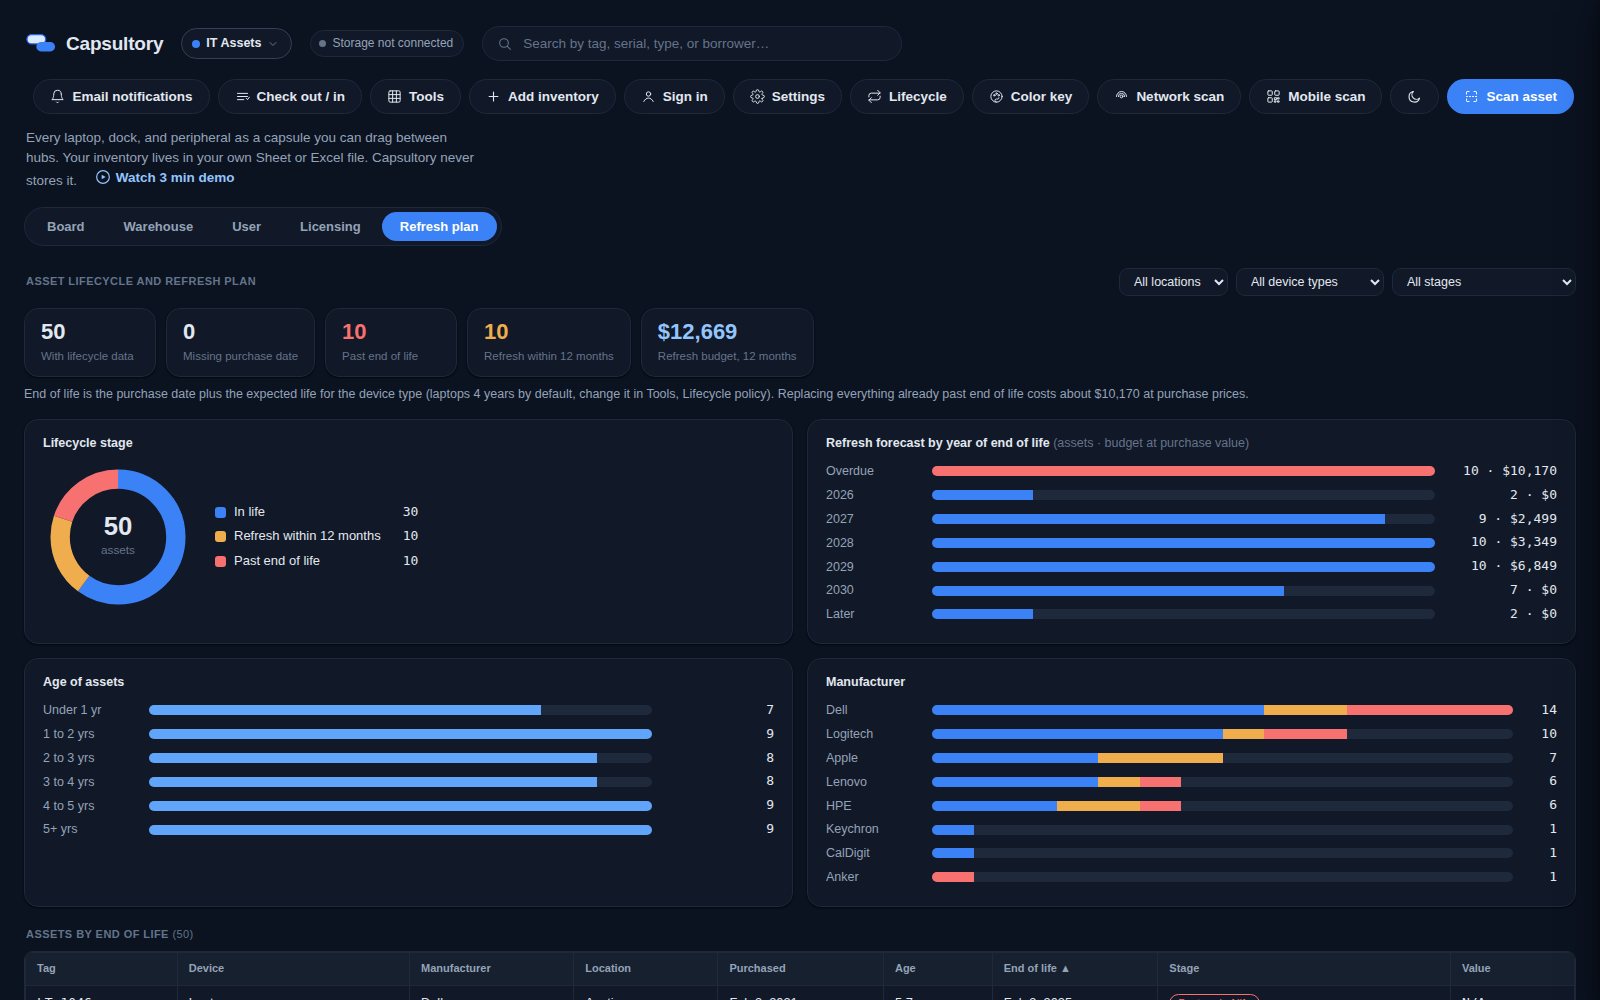1600x1000 pixels.
Task: Click the bell icon in Email notifications
Action: pyautogui.click(x=57, y=97)
